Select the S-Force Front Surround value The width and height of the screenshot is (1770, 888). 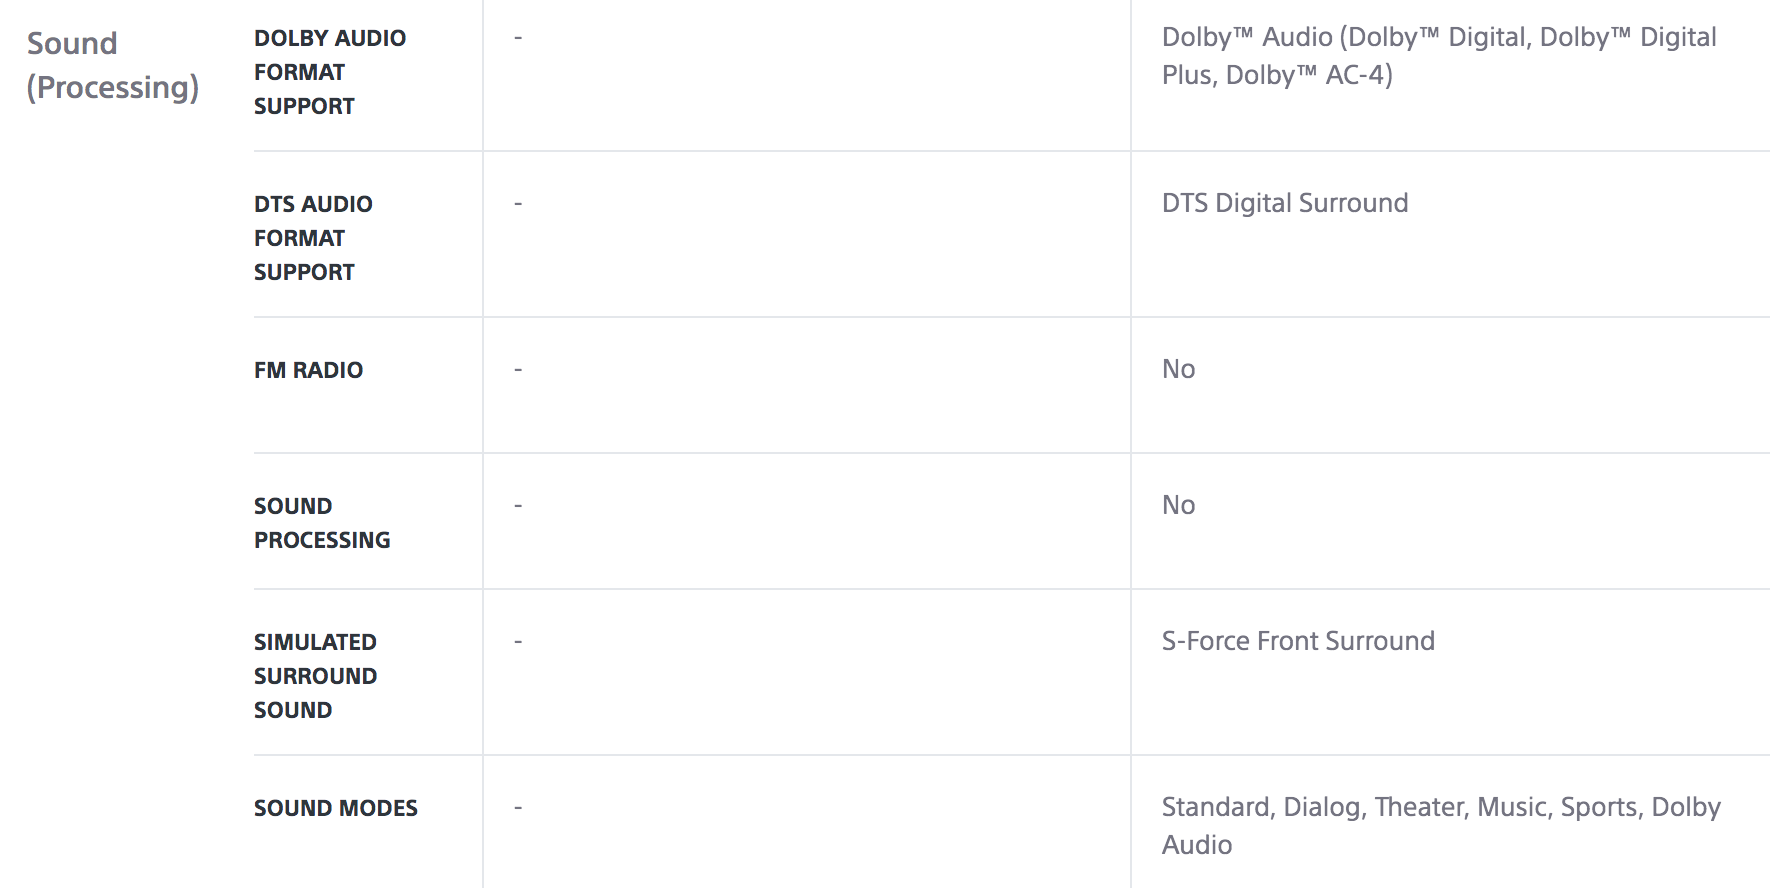[1298, 641]
